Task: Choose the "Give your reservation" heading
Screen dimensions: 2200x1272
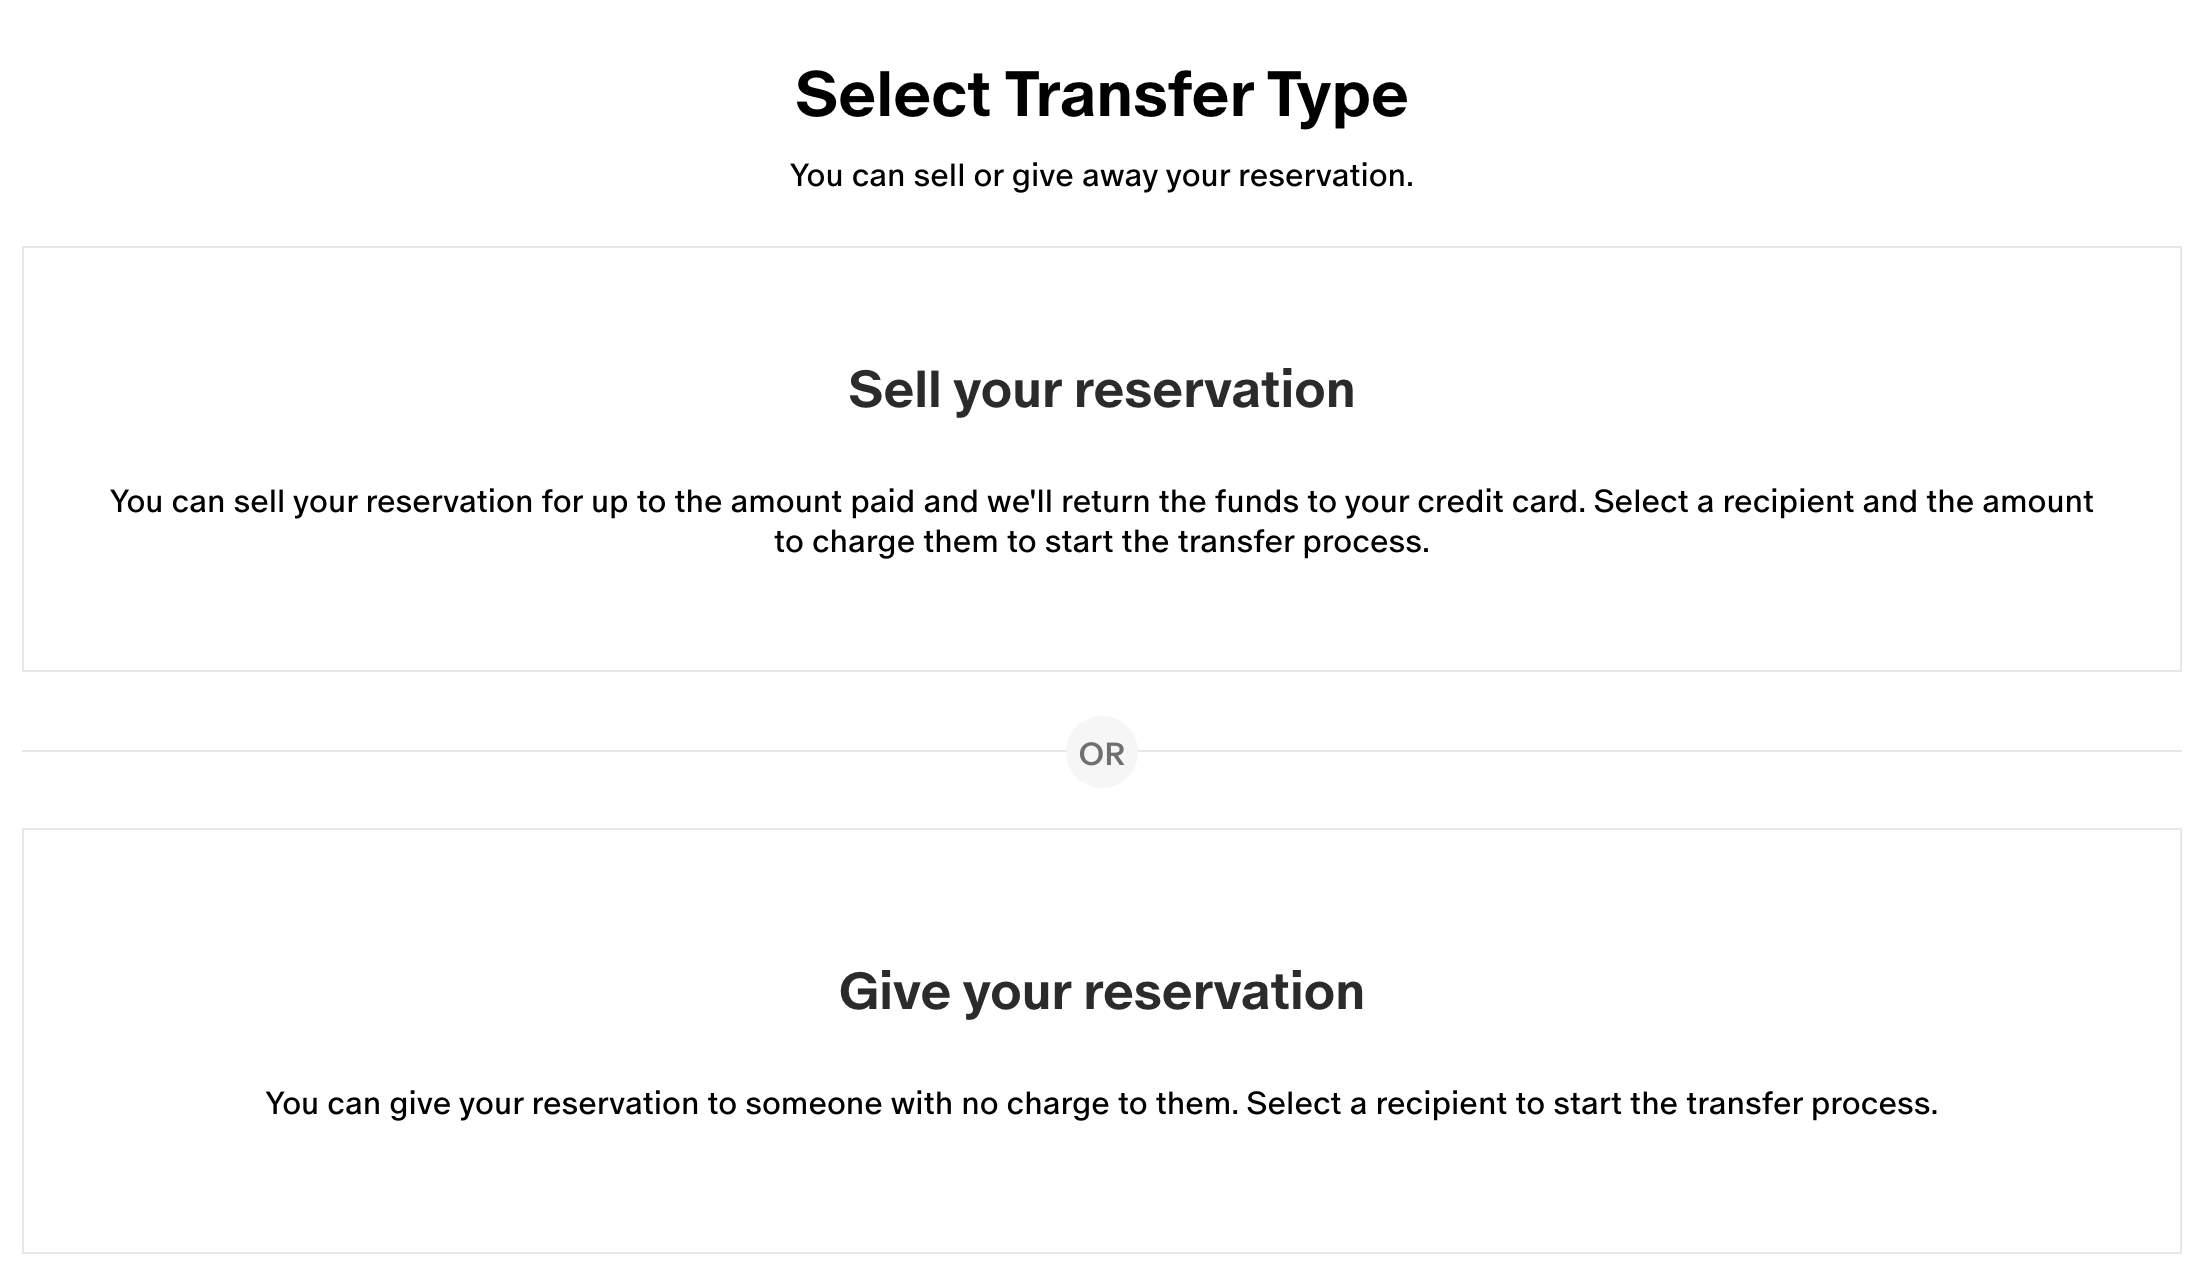Action: (1101, 992)
